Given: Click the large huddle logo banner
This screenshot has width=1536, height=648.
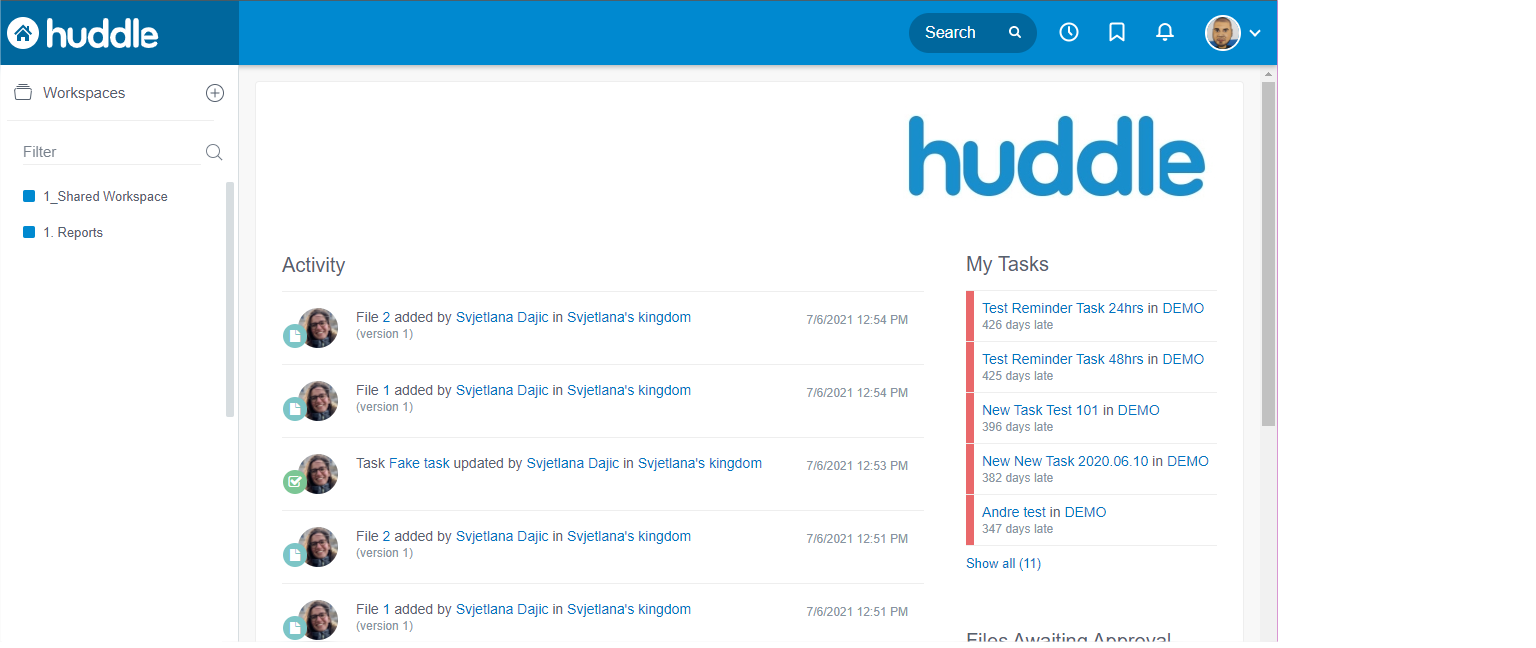Looking at the screenshot, I should click(1056, 156).
